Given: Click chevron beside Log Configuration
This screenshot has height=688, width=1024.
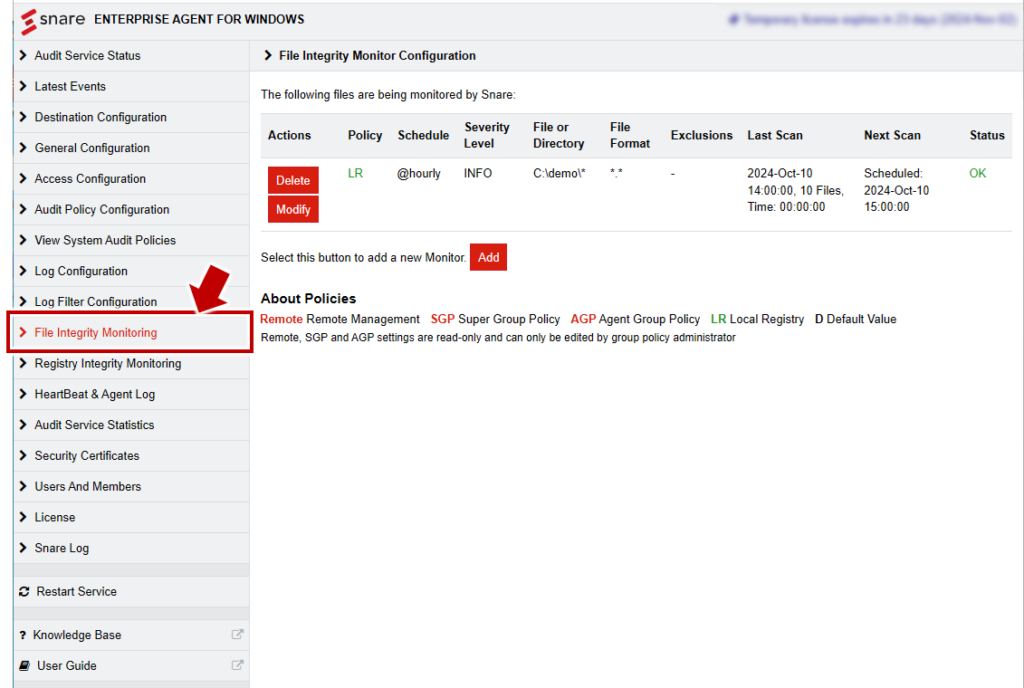Looking at the screenshot, I should (23, 271).
